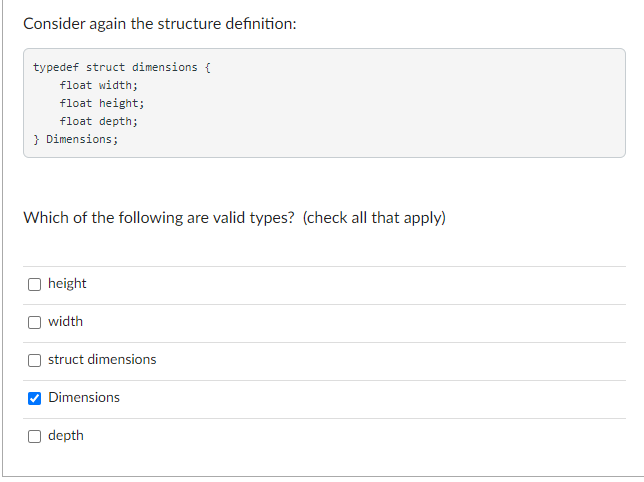
Task: Click the "float height;" code line
Action: point(102,103)
